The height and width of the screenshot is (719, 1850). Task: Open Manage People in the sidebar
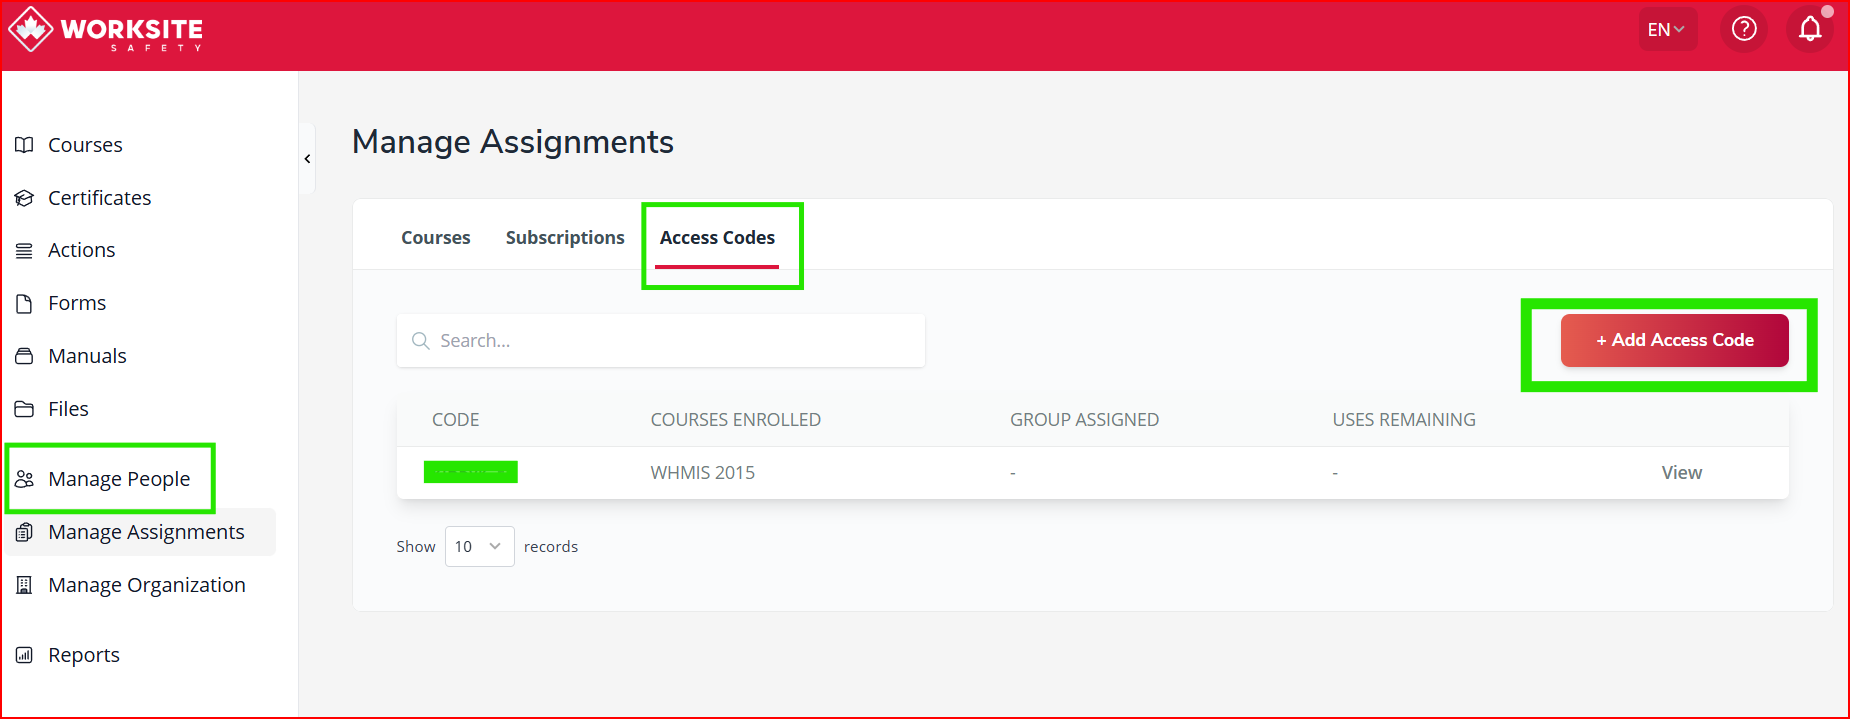pyautogui.click(x=118, y=479)
